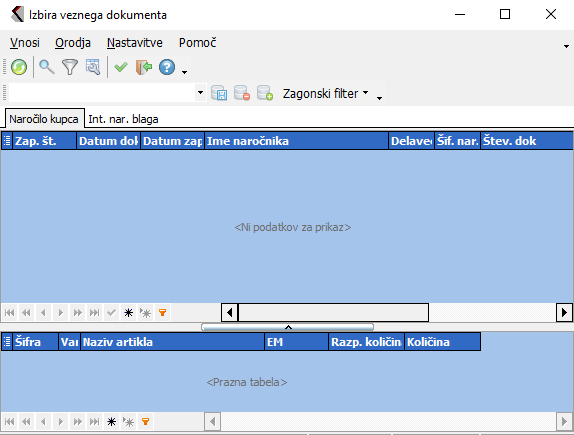Collapse the splitter between the two tables
This screenshot has width=574, height=435.
[288, 327]
